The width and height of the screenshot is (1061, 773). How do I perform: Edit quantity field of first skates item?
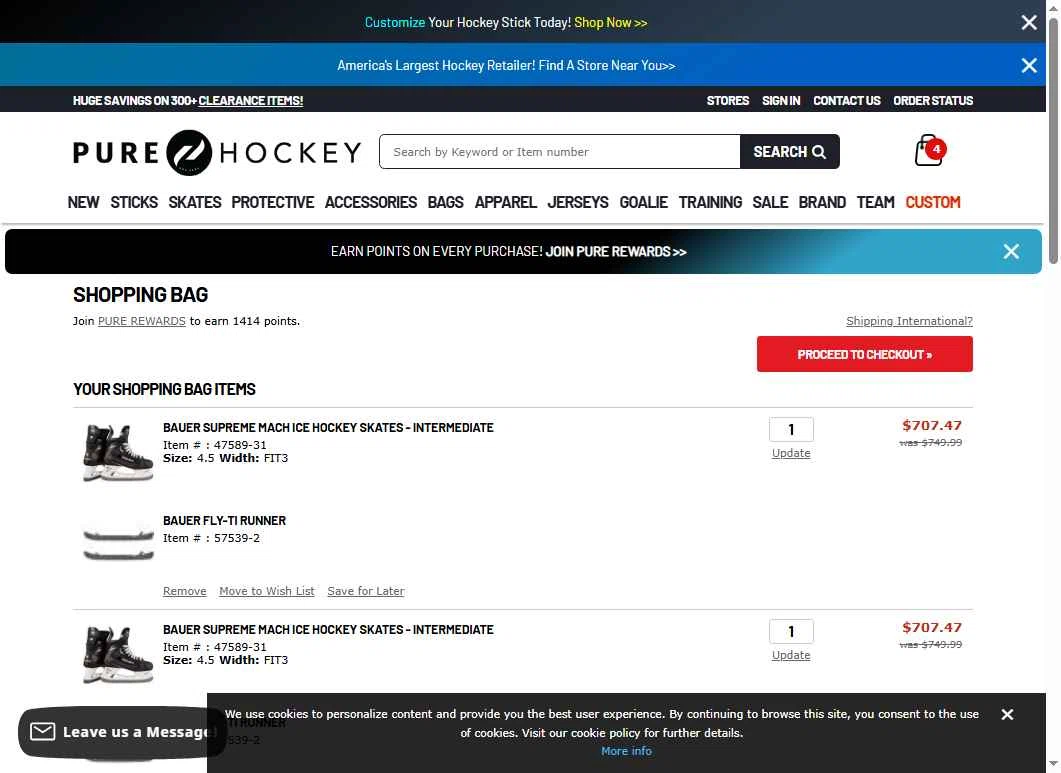(791, 429)
